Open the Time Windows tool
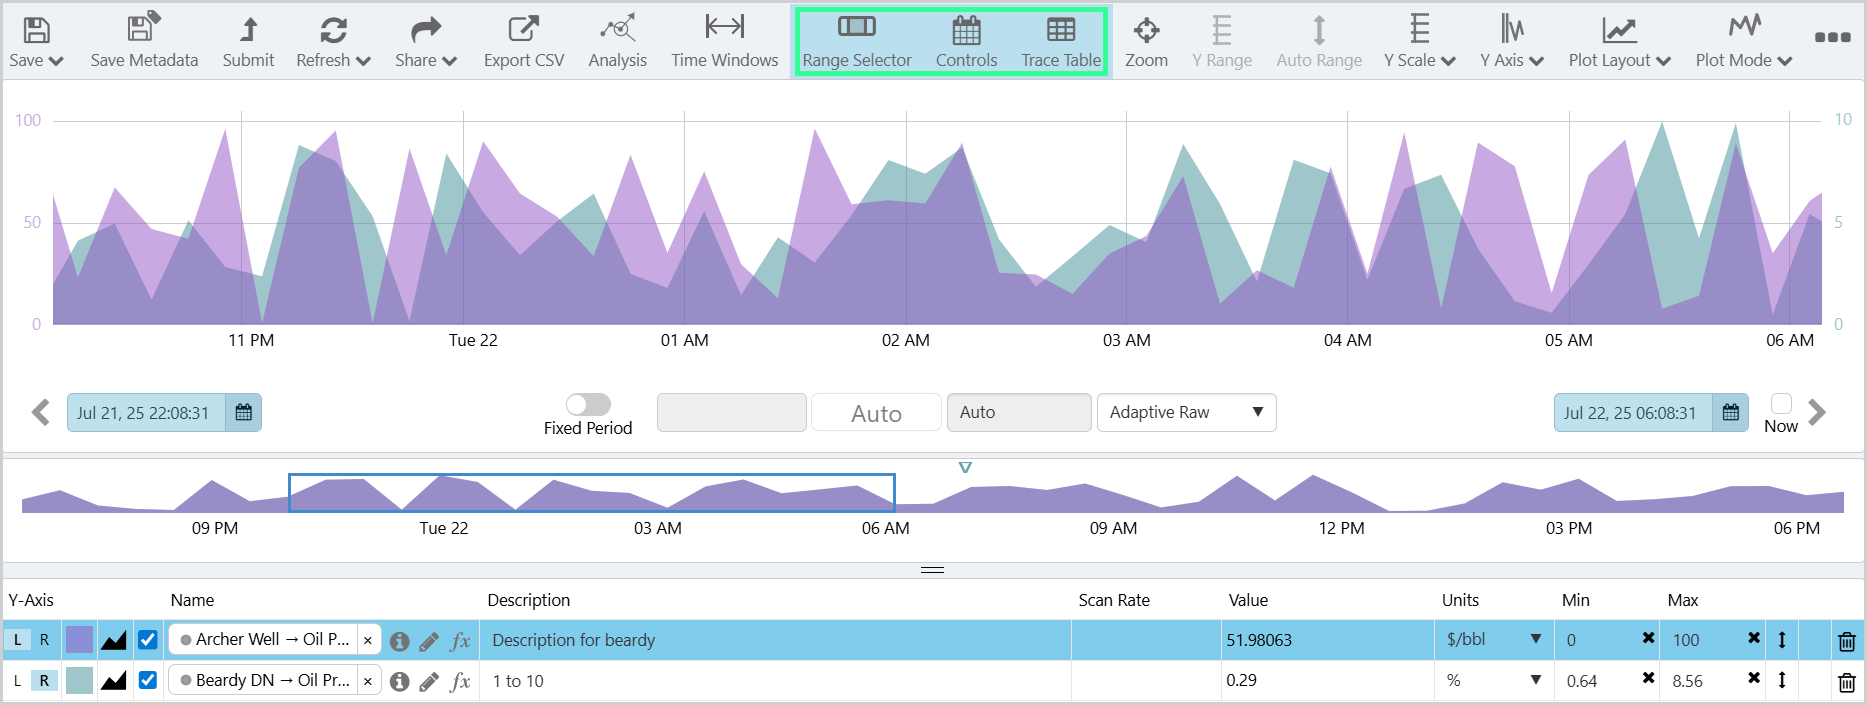This screenshot has height=705, width=1867. click(x=724, y=30)
